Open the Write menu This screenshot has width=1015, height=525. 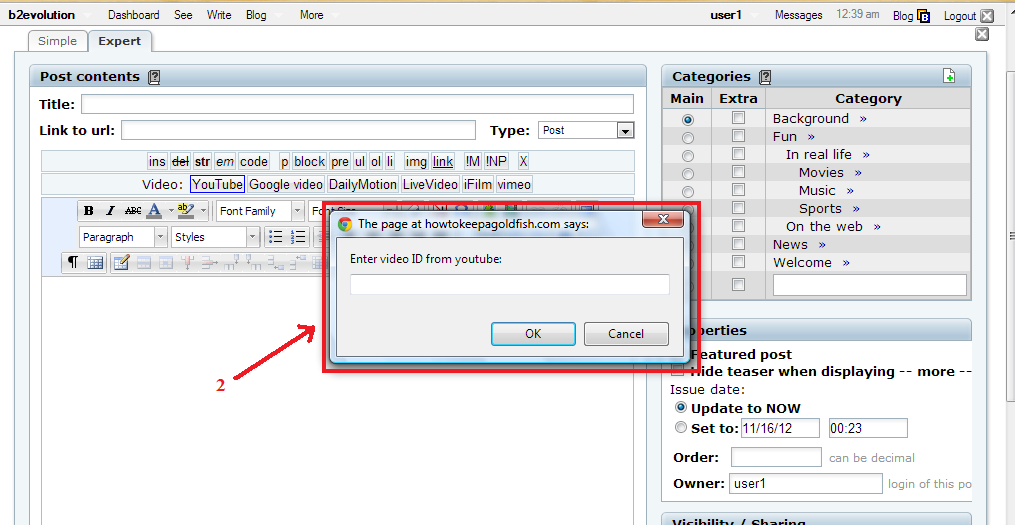pos(219,15)
